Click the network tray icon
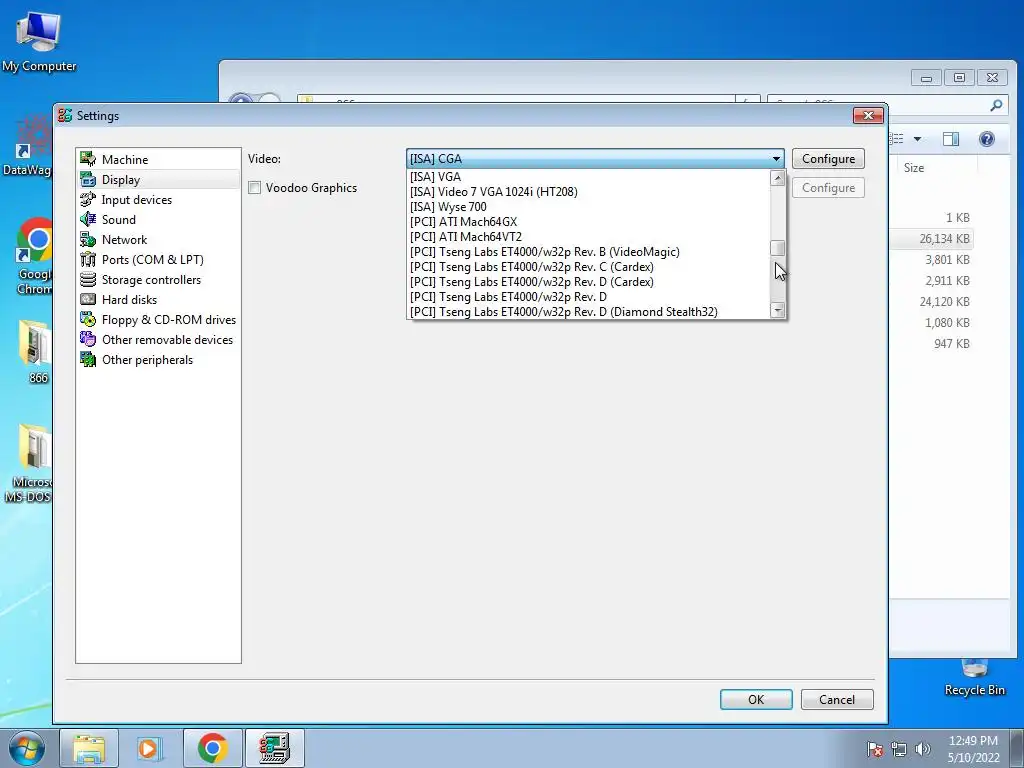 (899, 749)
